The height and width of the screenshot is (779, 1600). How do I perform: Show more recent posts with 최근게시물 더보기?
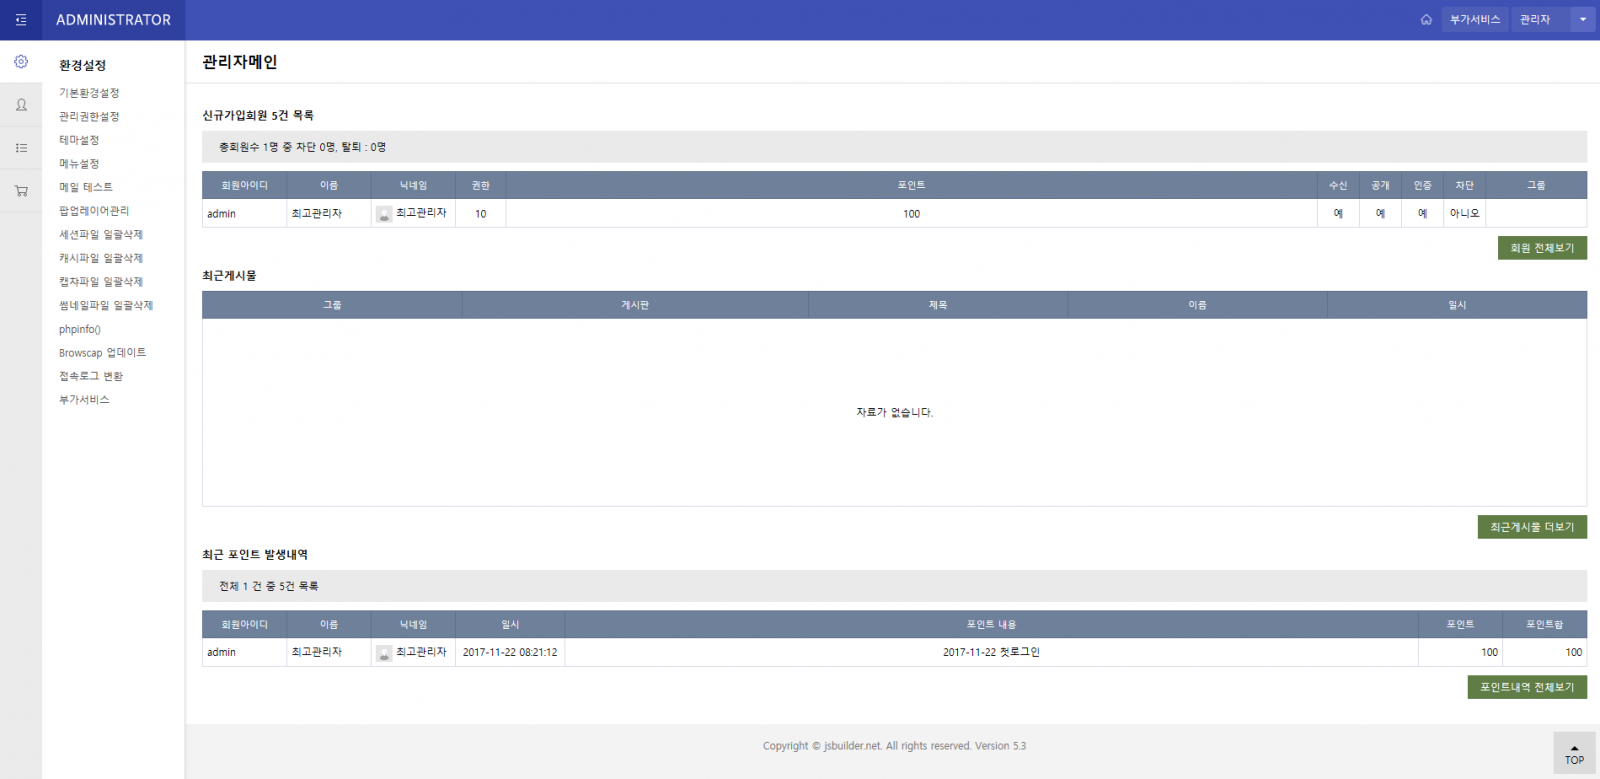point(1532,527)
